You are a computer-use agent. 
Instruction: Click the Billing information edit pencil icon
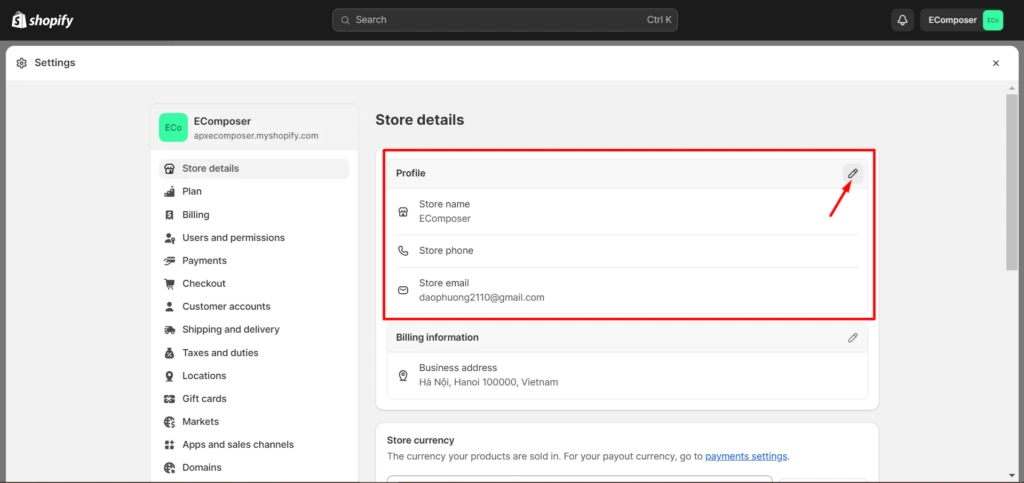tap(852, 338)
